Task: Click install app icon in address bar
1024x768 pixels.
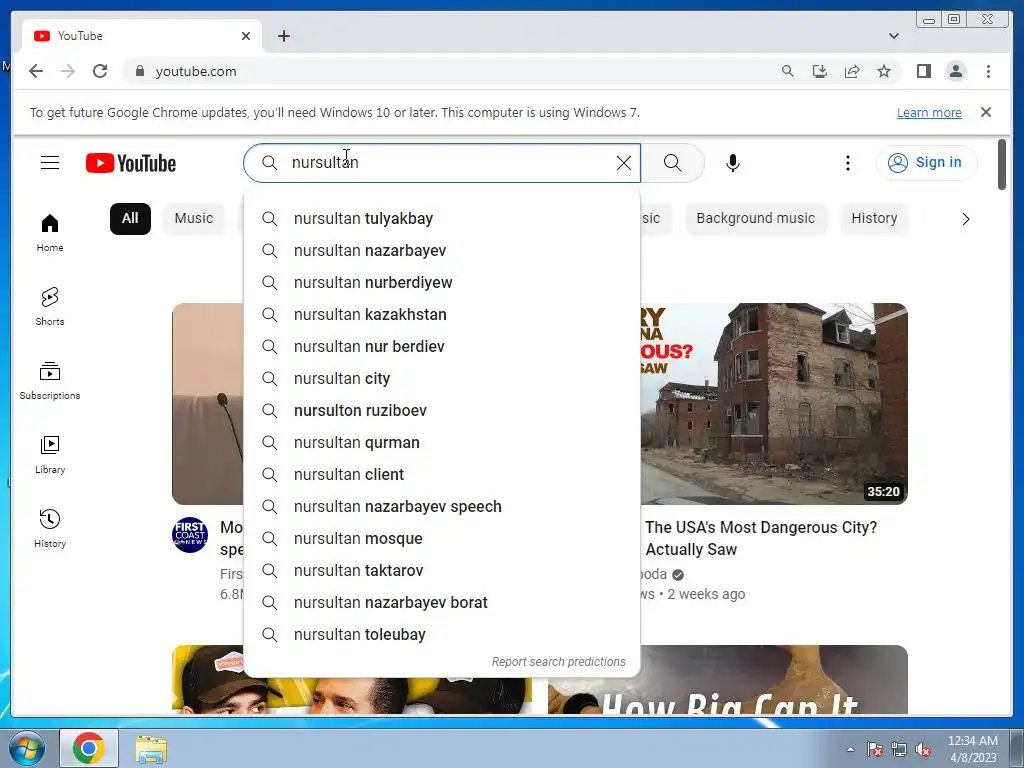Action: tap(820, 71)
